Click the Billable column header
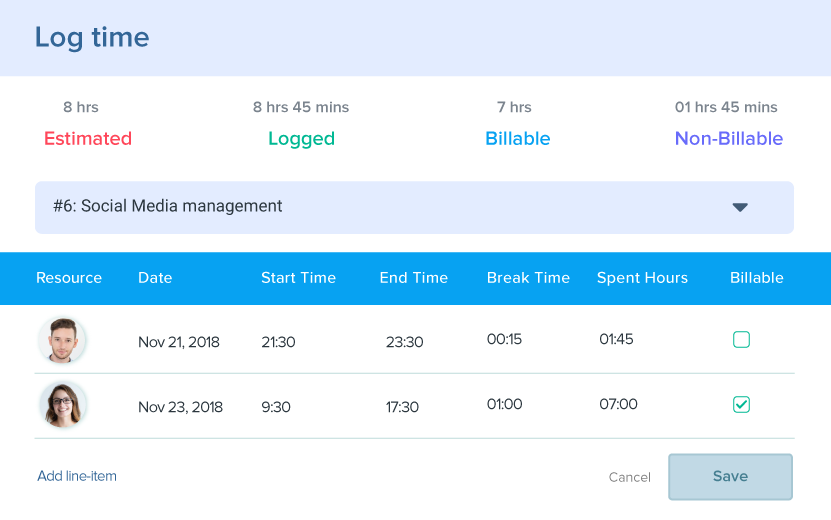This screenshot has width=831, height=520. click(757, 278)
